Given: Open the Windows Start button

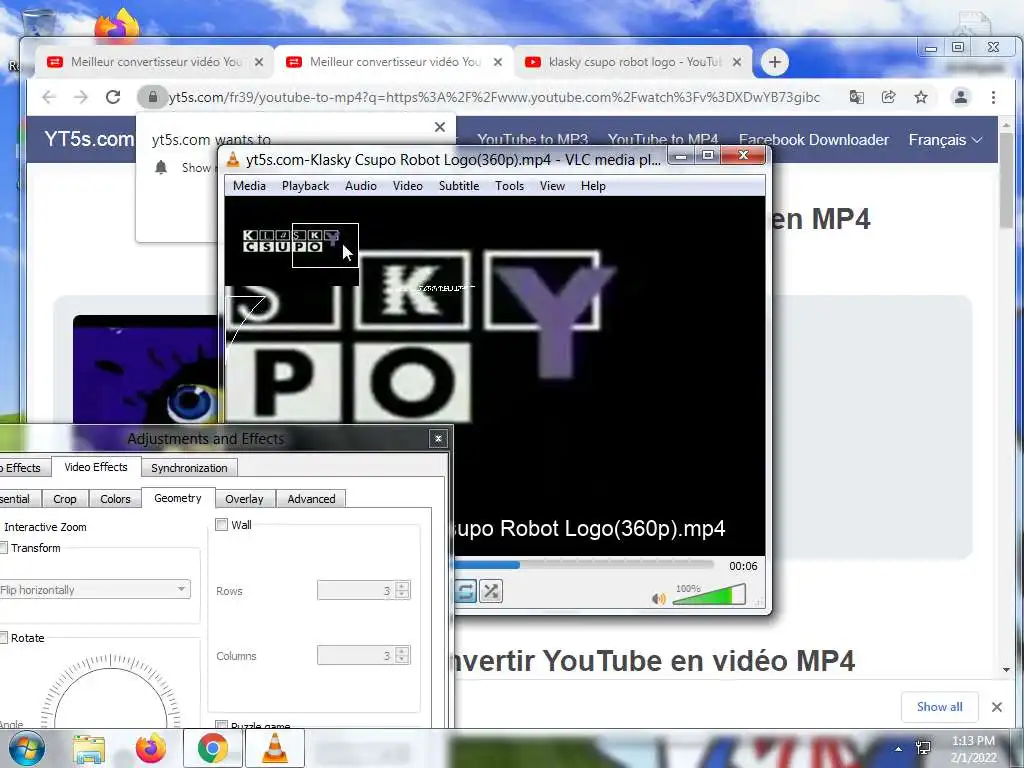Looking at the screenshot, I should coord(26,748).
